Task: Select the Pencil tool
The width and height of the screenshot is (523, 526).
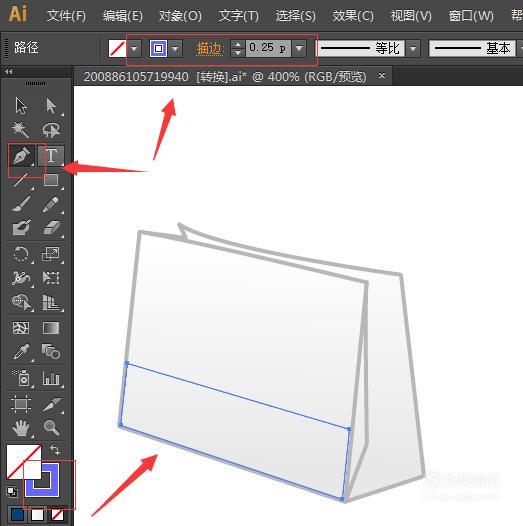Action: 51,205
